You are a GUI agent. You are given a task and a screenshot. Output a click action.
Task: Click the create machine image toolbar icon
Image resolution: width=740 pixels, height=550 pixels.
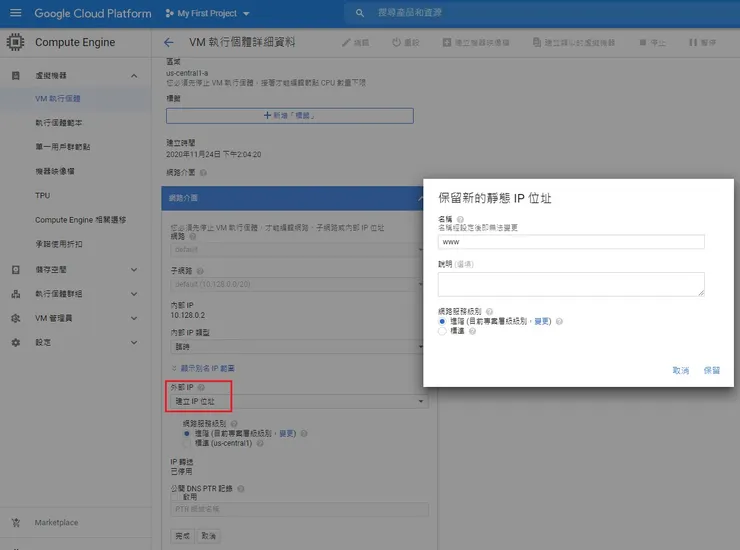coord(446,42)
